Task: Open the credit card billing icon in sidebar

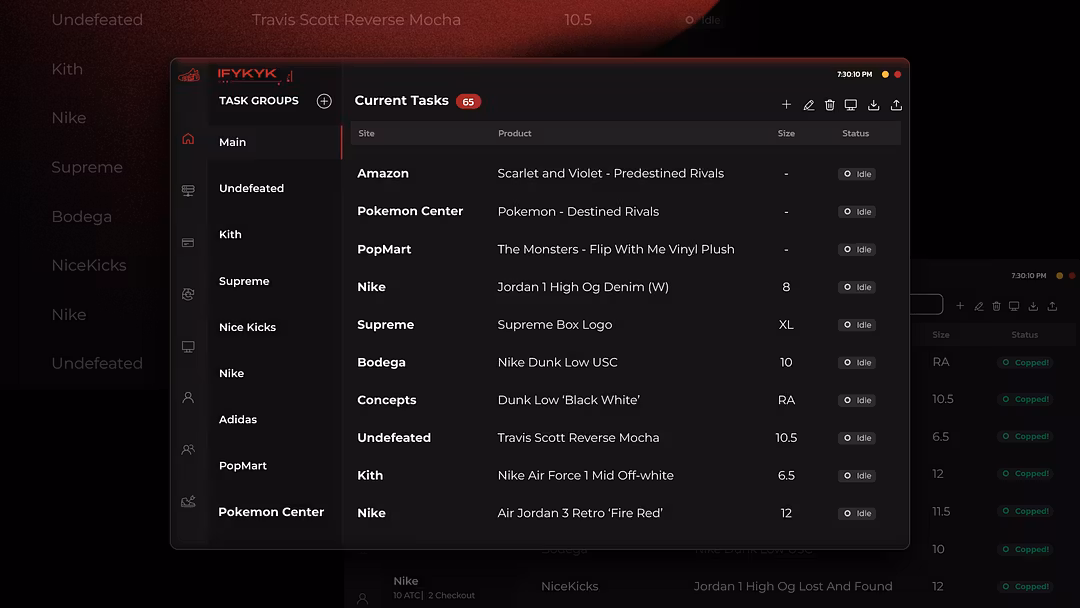Action: tap(188, 242)
